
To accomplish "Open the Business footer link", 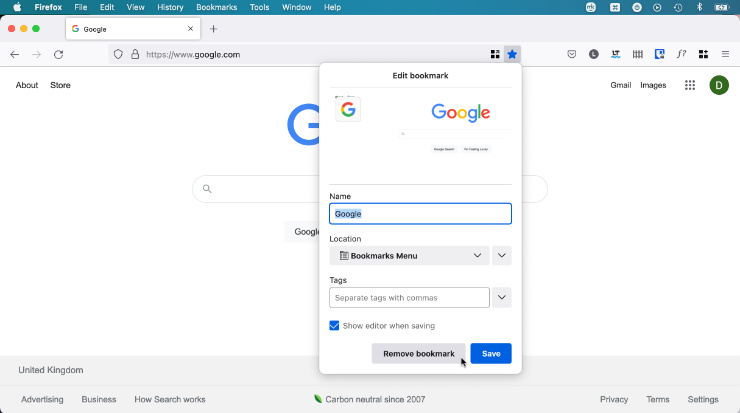I will pos(99,399).
